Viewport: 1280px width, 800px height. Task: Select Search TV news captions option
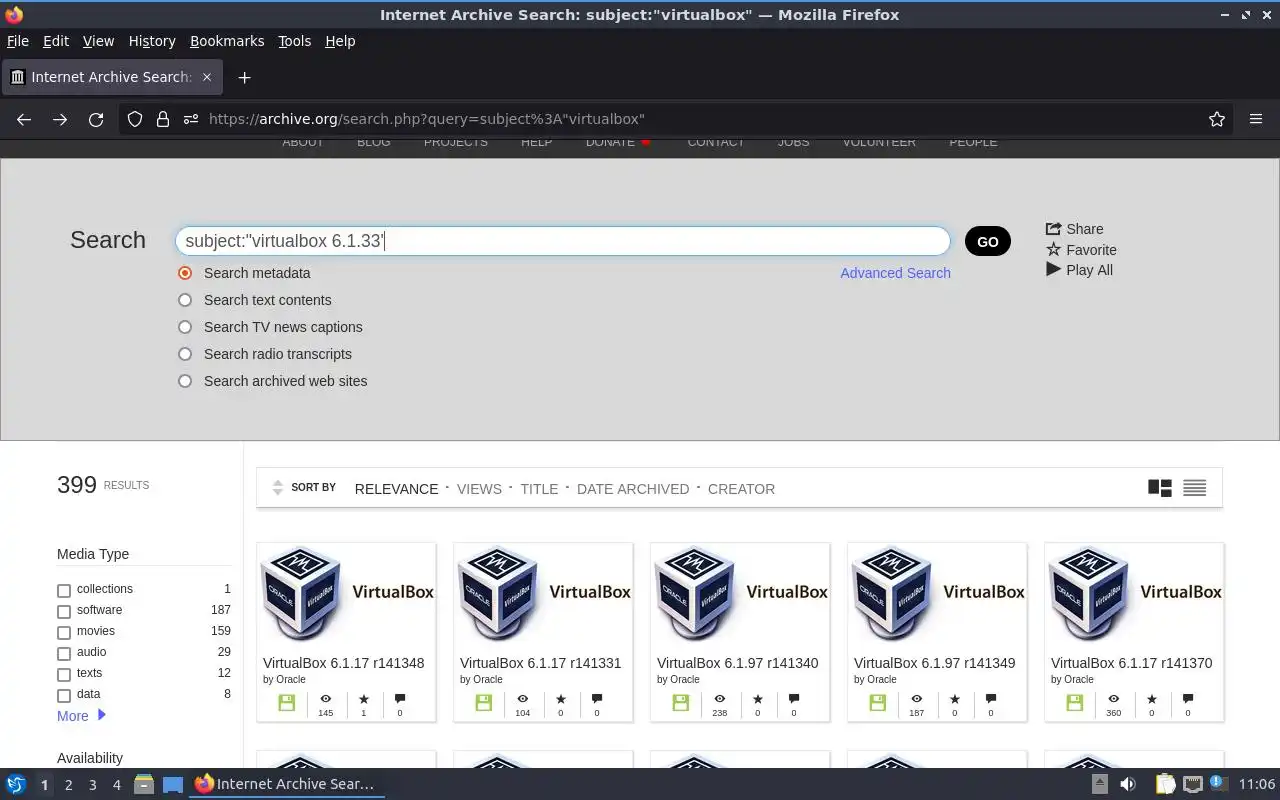[x=185, y=327]
